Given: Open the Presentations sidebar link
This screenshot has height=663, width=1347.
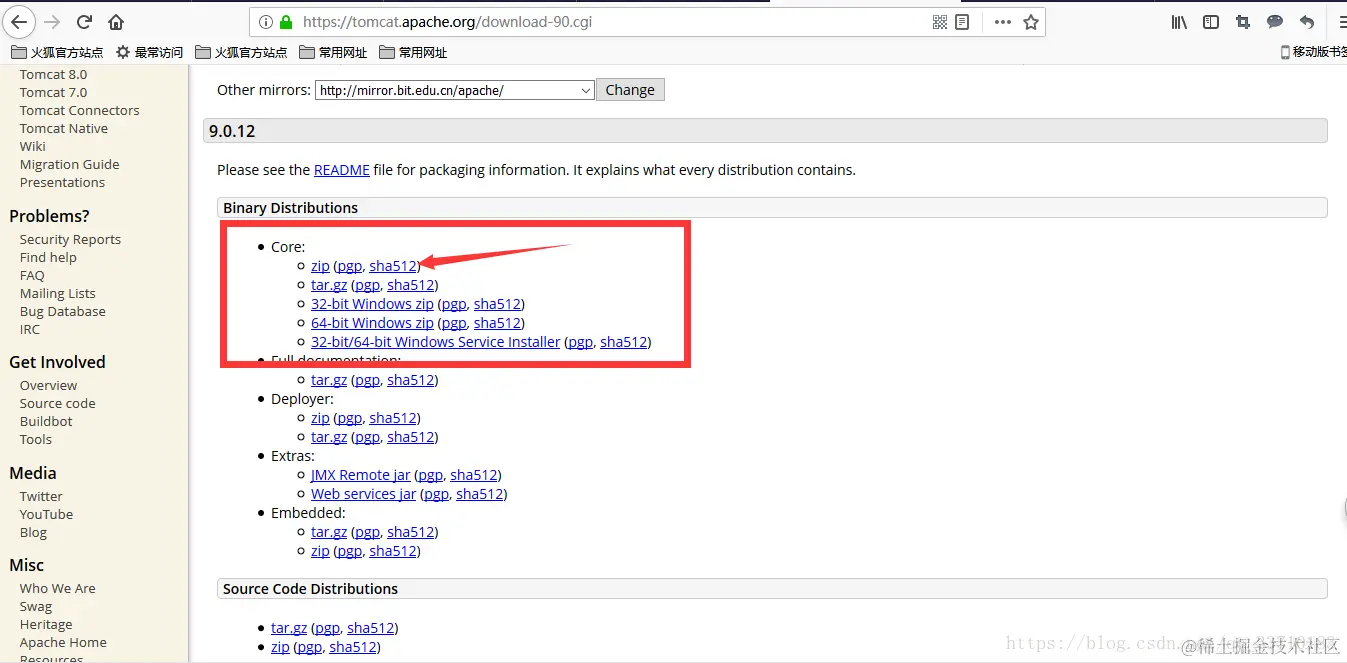Looking at the screenshot, I should (x=62, y=182).
